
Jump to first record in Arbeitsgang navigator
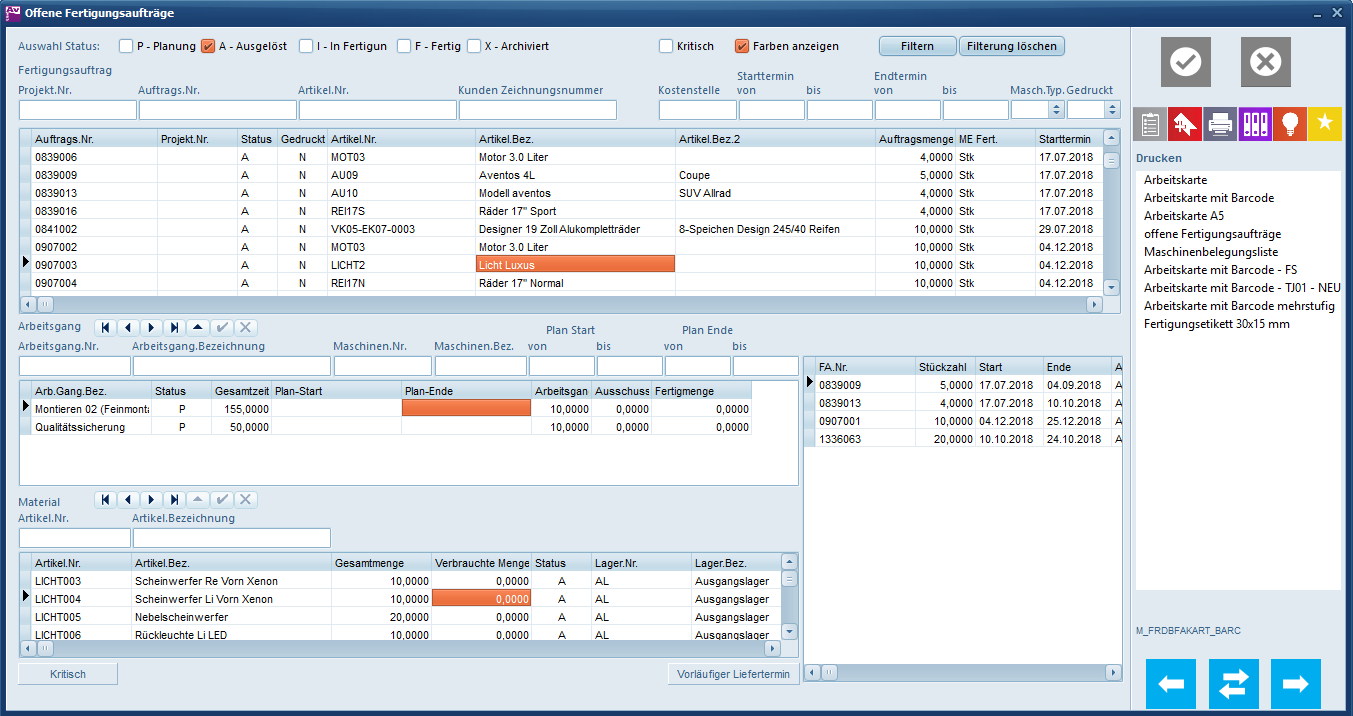point(105,328)
